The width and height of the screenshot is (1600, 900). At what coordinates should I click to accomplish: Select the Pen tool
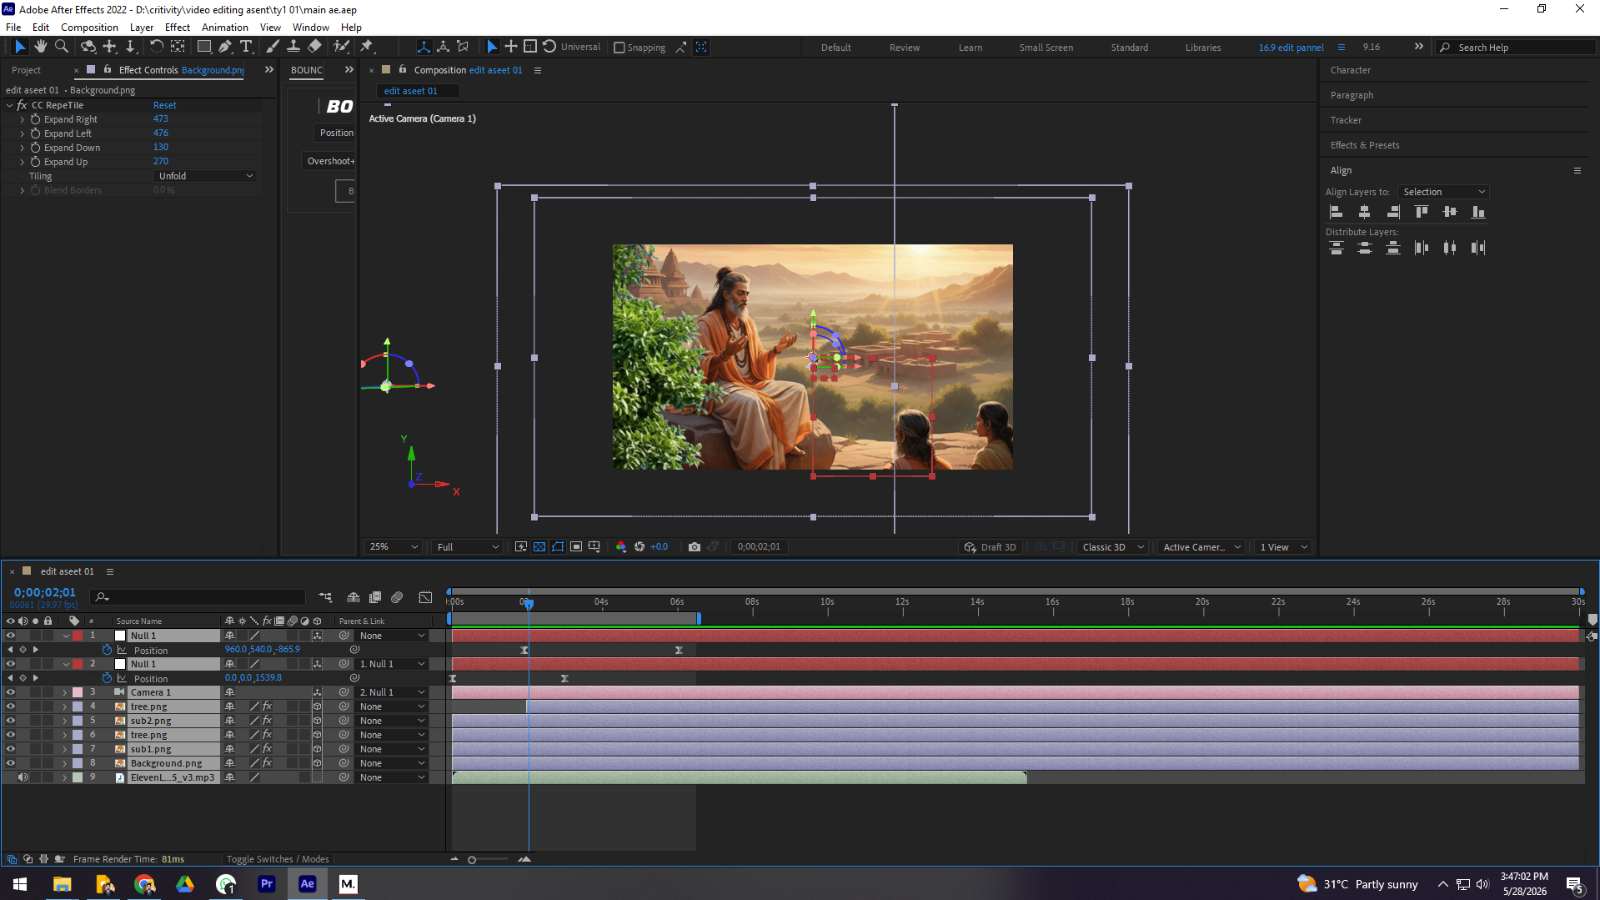tap(226, 46)
